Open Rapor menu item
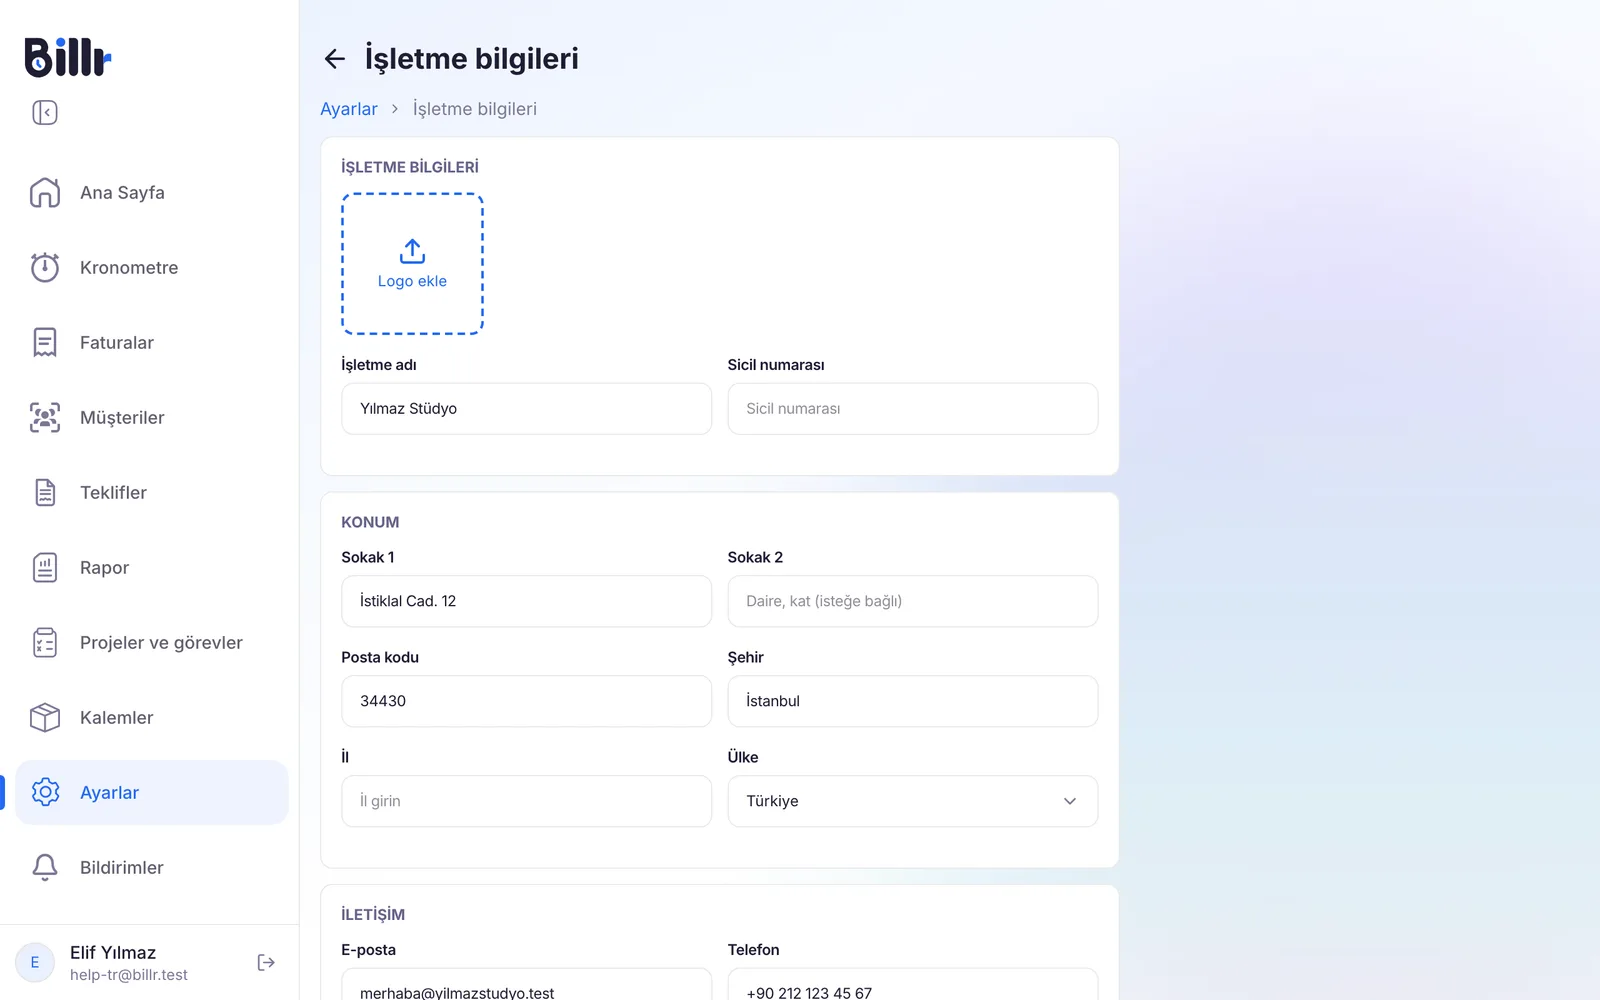This screenshot has width=1600, height=1000. (152, 567)
